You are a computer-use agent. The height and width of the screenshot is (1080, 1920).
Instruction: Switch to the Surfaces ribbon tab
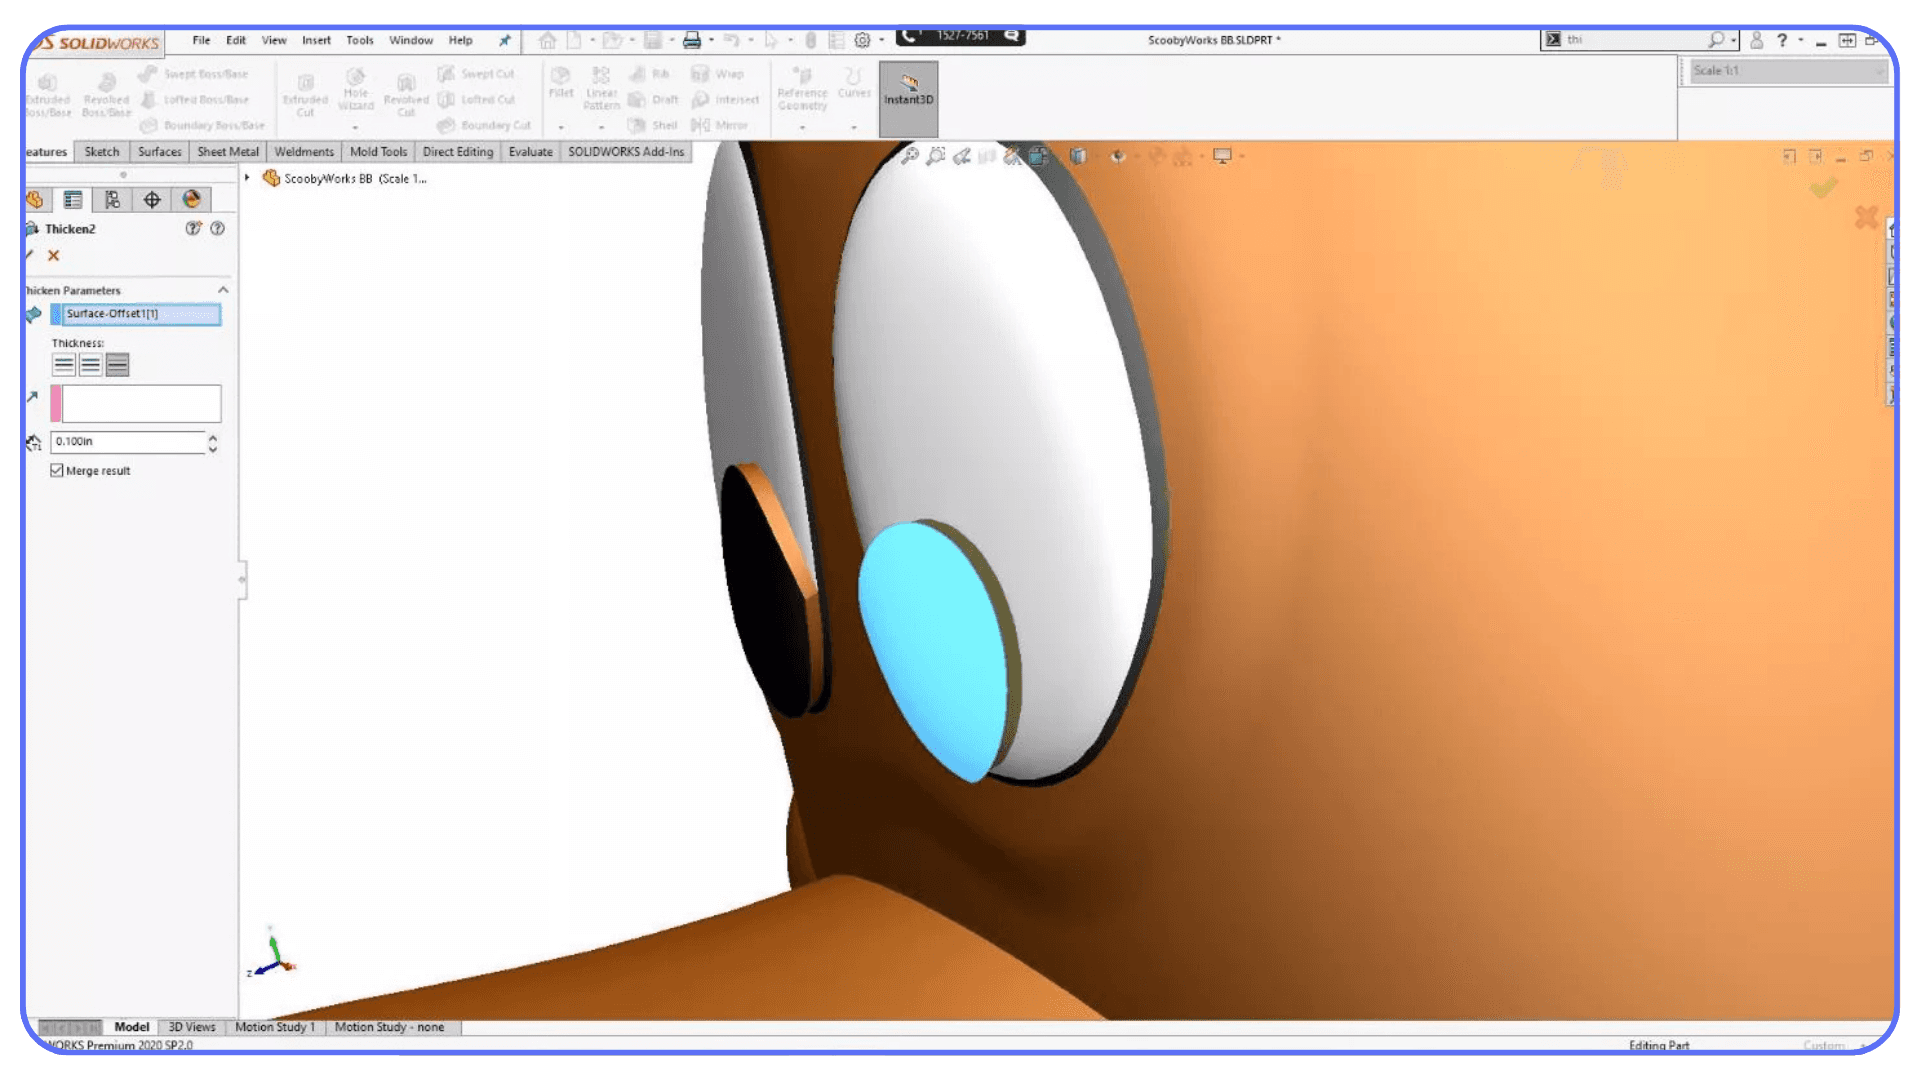tap(158, 151)
